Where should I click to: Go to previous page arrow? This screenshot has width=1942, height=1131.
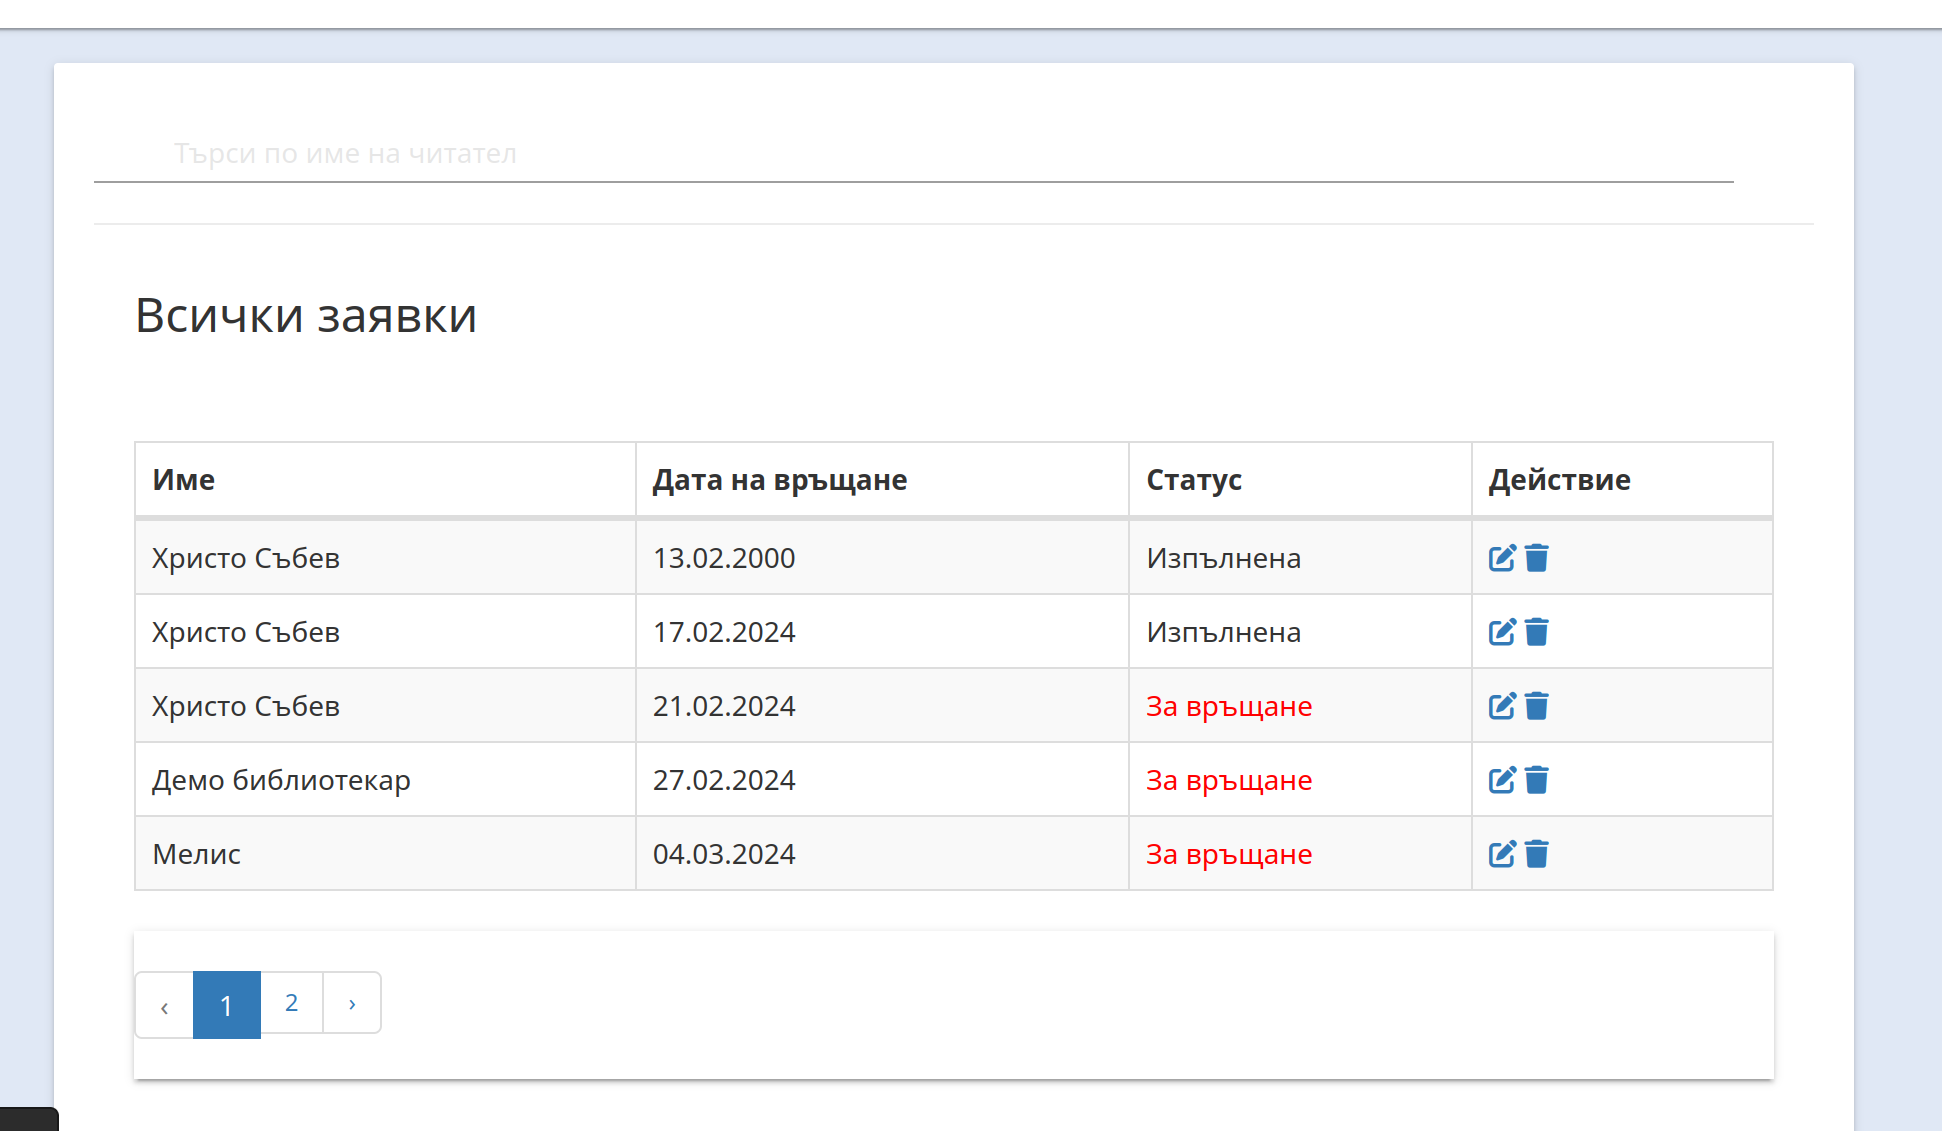click(x=164, y=1006)
